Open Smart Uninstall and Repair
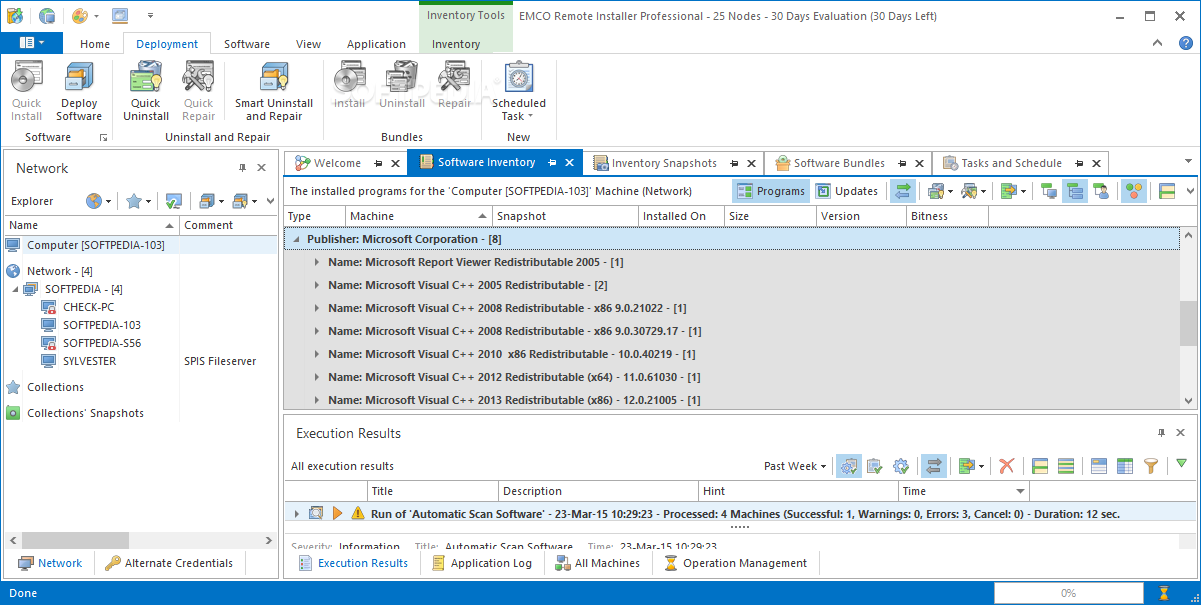 (274, 92)
